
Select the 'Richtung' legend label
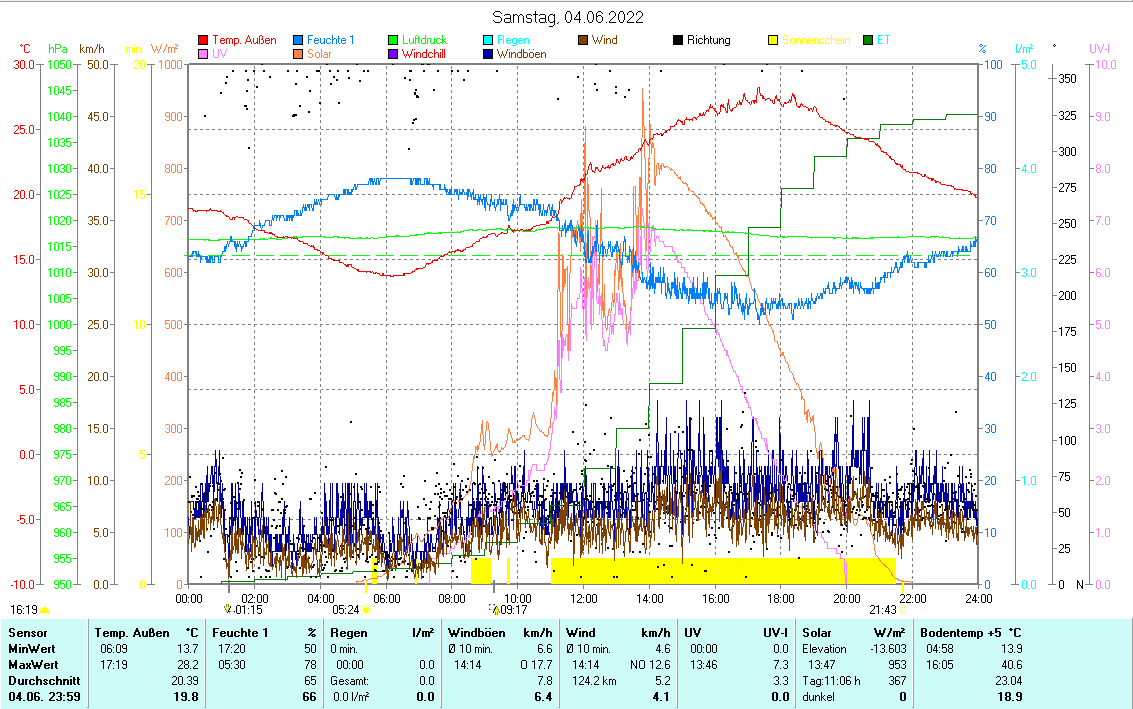(708, 40)
